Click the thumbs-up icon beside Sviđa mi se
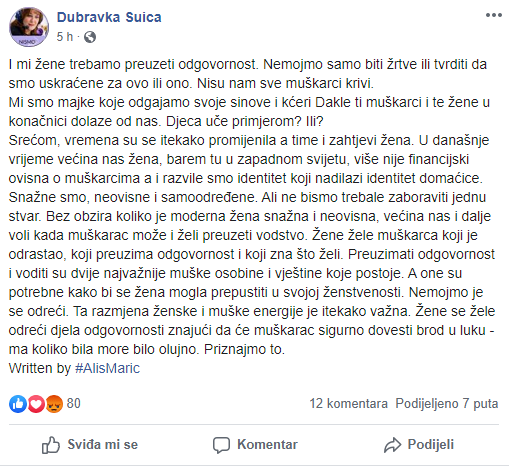This screenshot has width=509, height=468. pyautogui.click(x=51, y=445)
